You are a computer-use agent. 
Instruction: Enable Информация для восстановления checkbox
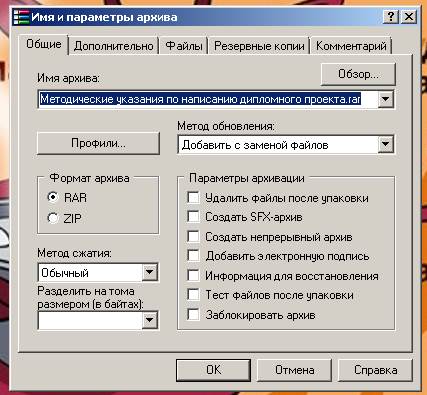tap(194, 275)
